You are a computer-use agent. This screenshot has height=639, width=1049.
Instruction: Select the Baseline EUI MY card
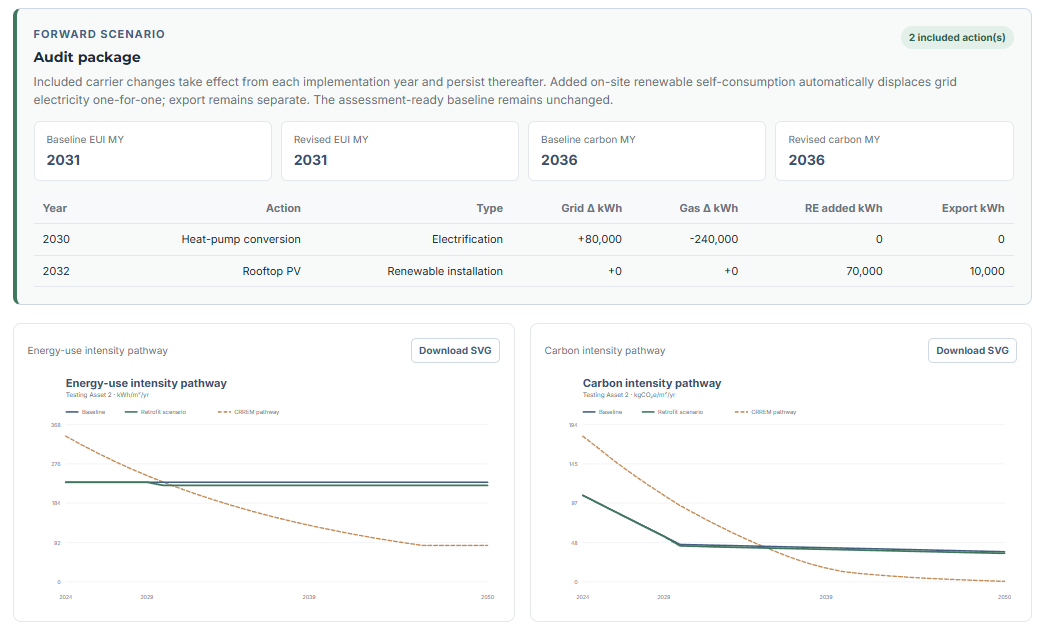tap(153, 151)
